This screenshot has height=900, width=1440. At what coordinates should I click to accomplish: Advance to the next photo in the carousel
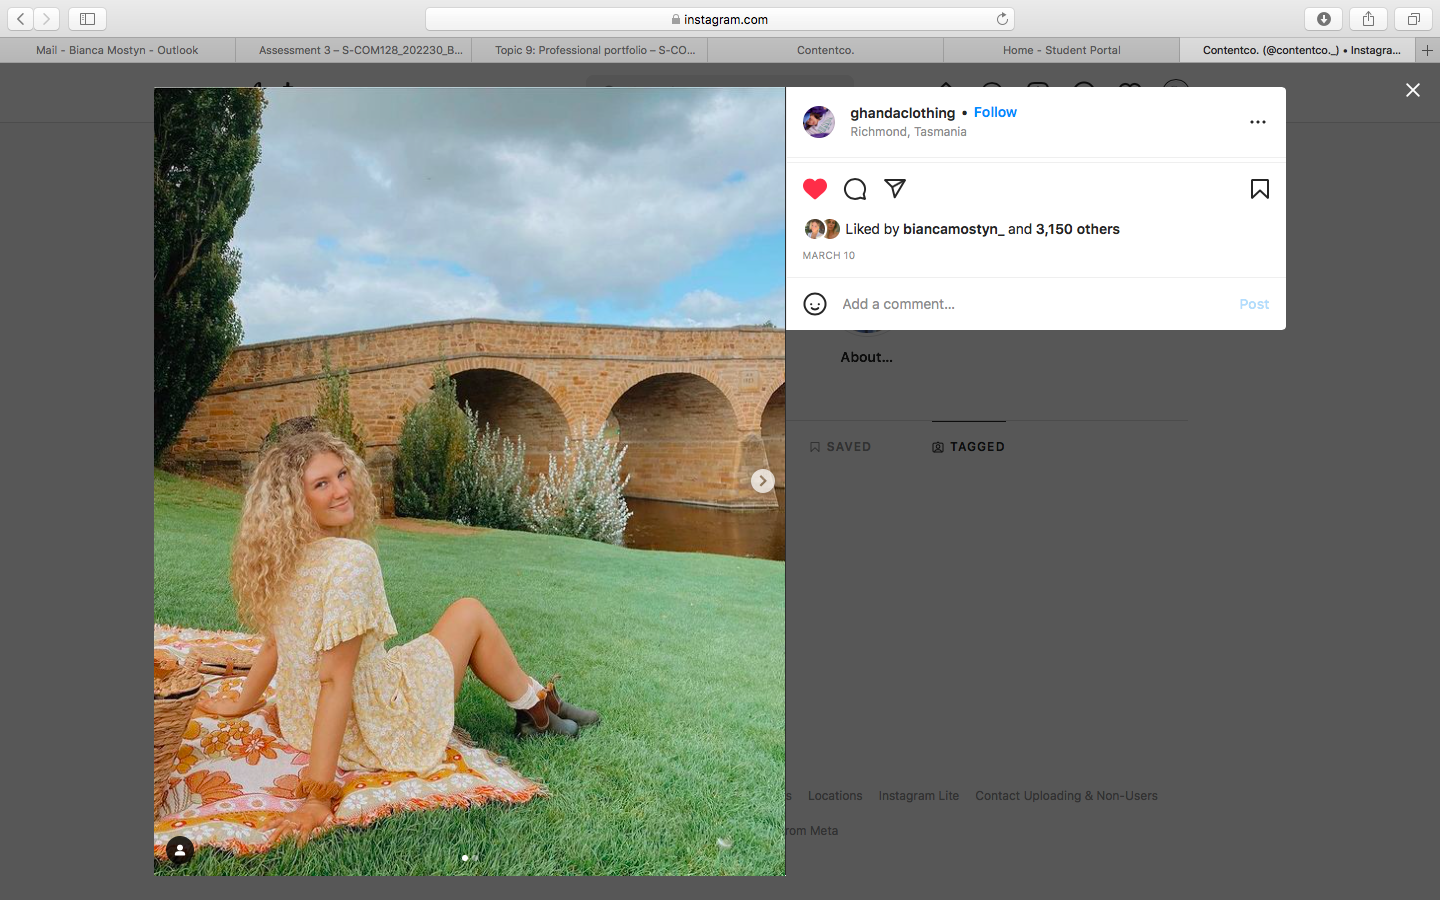pyautogui.click(x=762, y=481)
